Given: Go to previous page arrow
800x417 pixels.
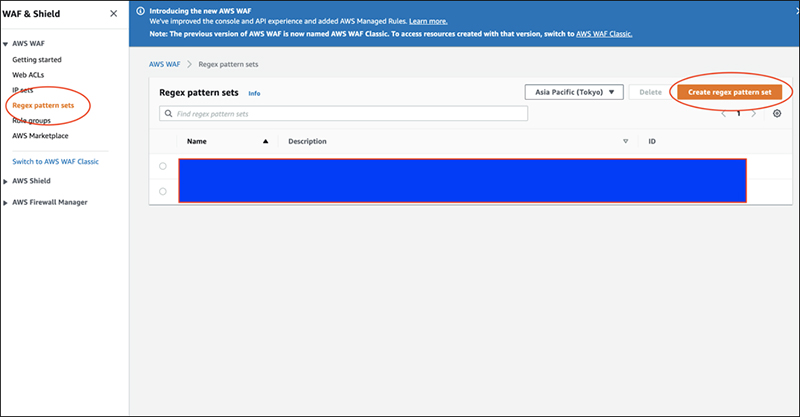Looking at the screenshot, I should pyautogui.click(x=723, y=114).
